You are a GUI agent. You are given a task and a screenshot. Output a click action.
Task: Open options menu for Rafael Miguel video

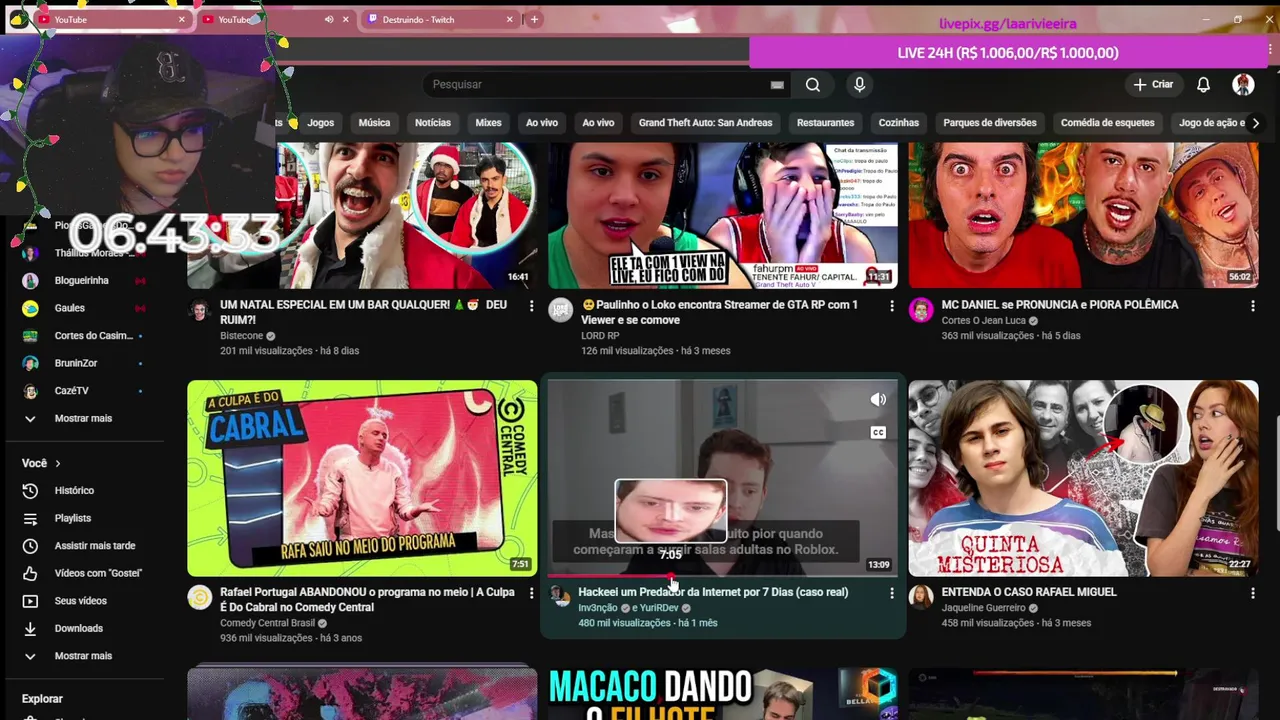pyautogui.click(x=1253, y=593)
